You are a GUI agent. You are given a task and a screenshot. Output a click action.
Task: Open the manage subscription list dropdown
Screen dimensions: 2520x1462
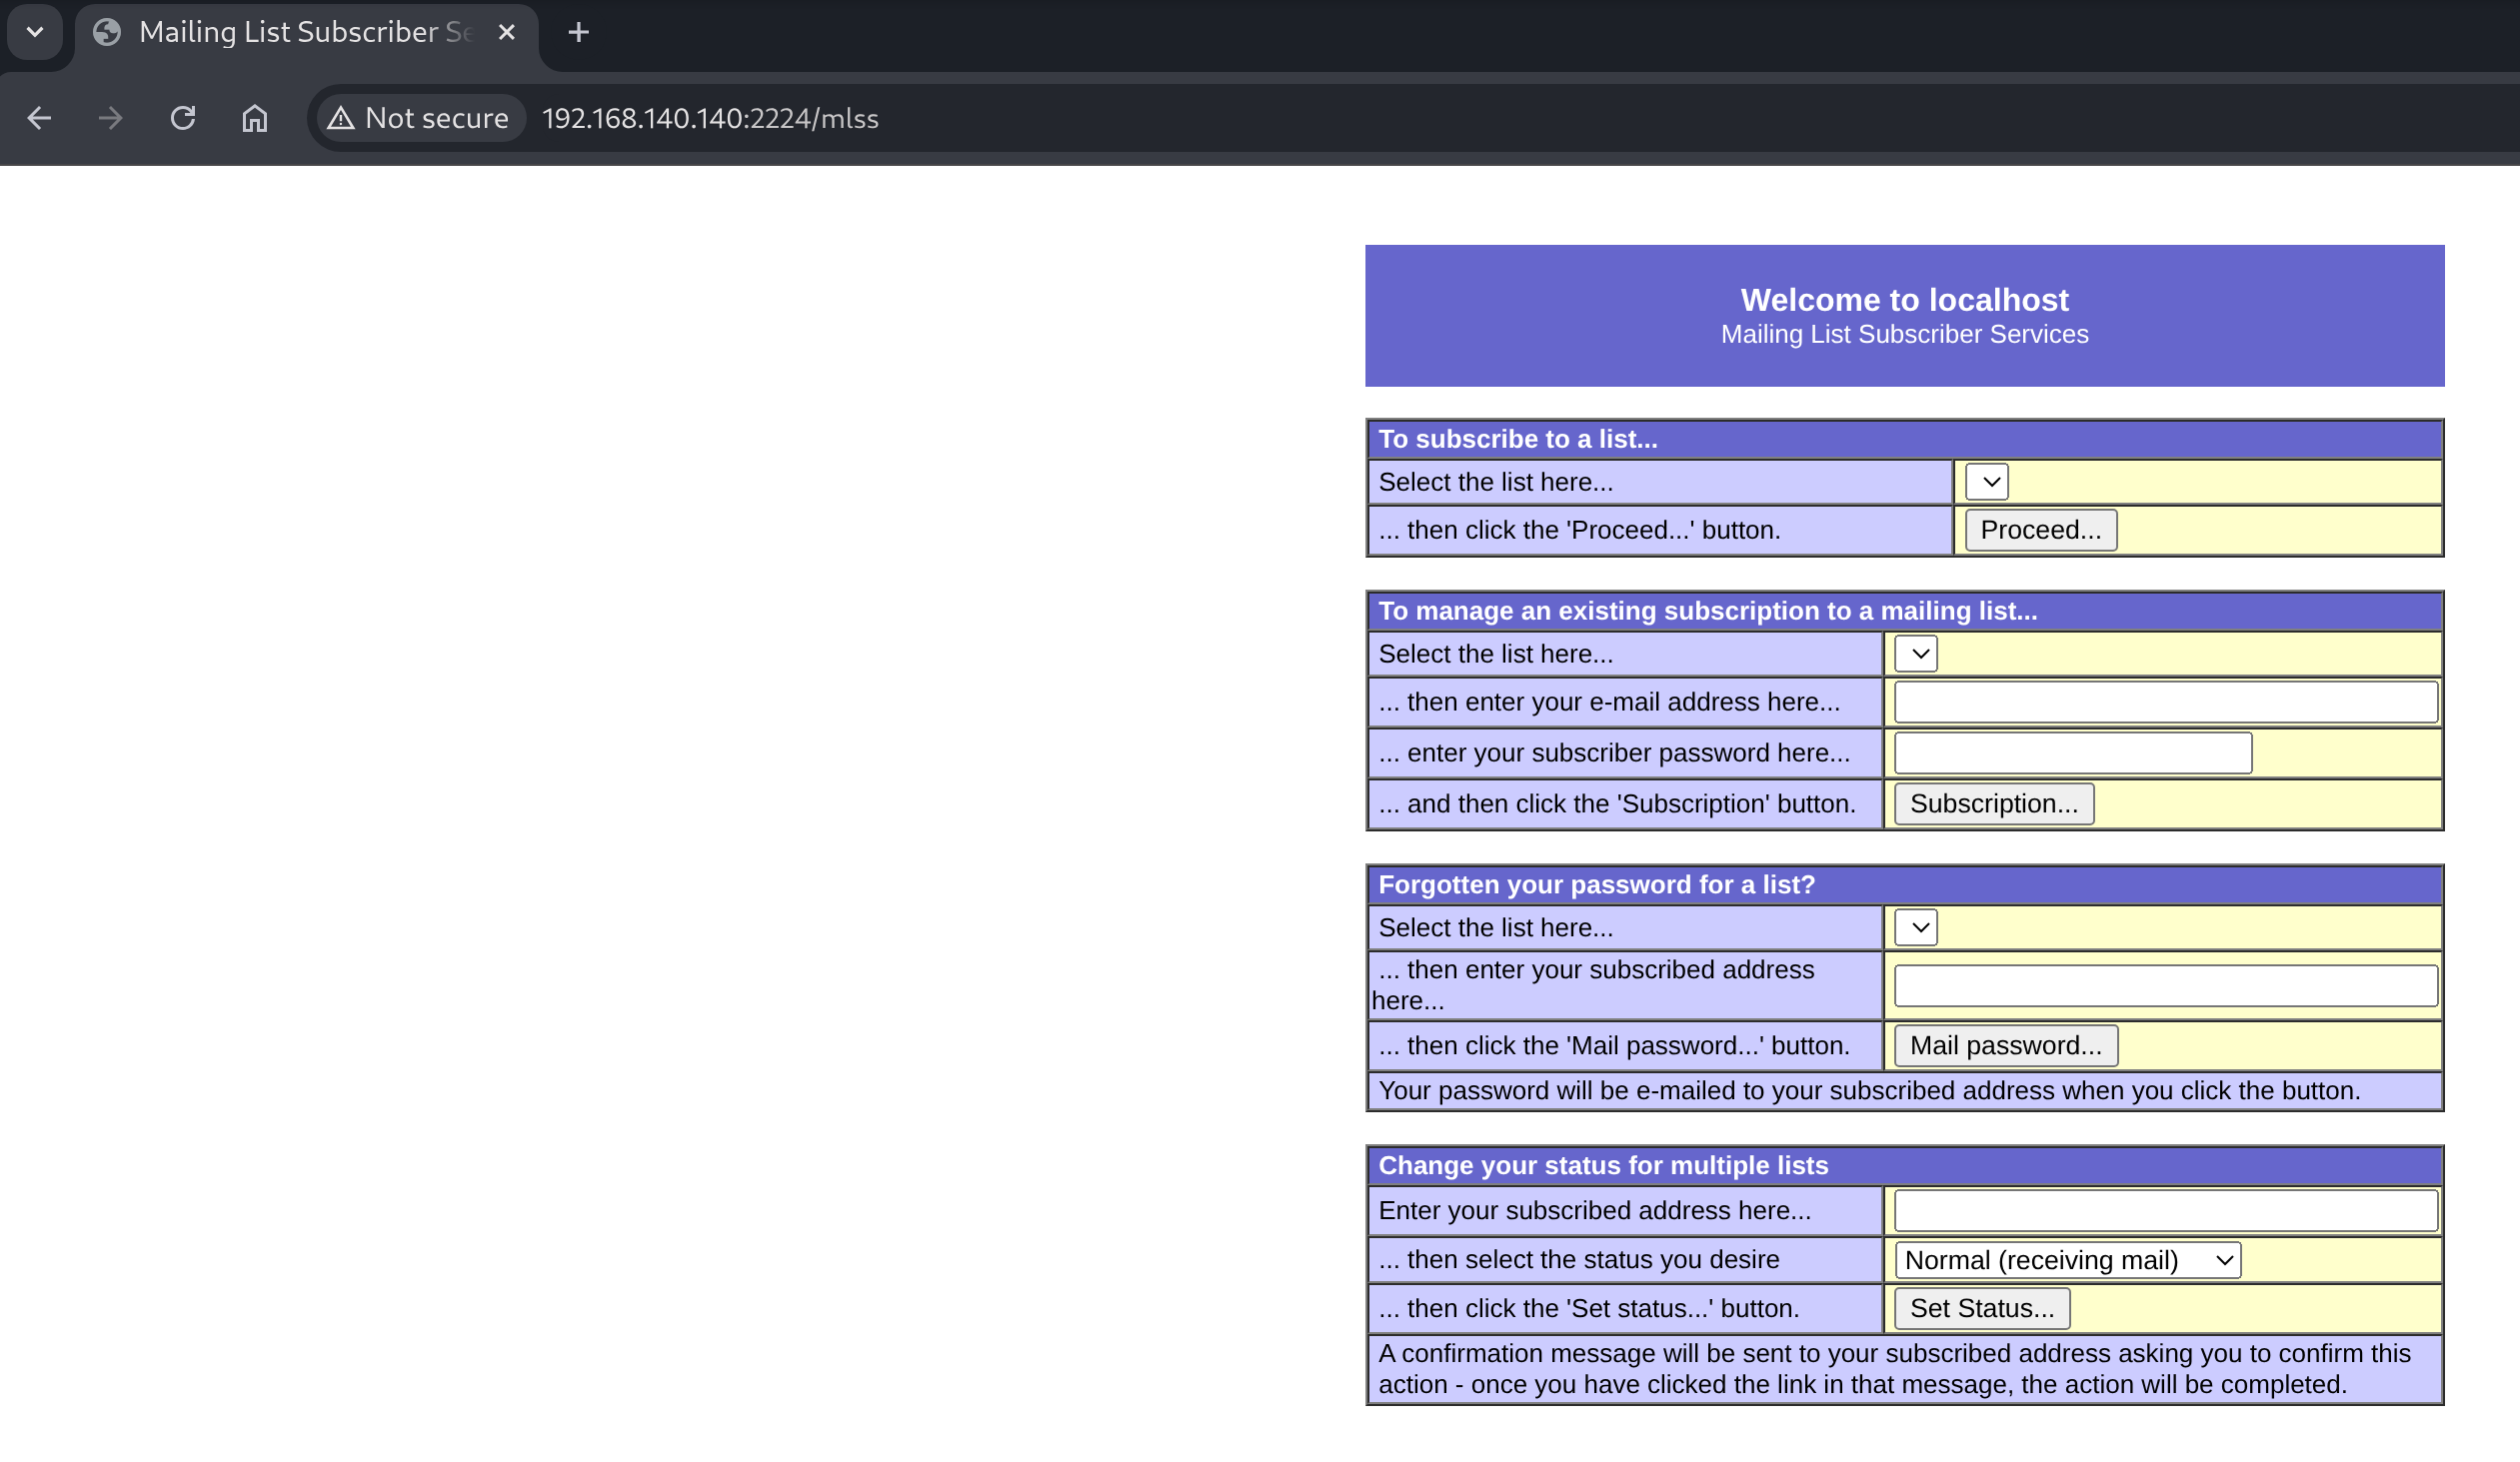[1915, 653]
